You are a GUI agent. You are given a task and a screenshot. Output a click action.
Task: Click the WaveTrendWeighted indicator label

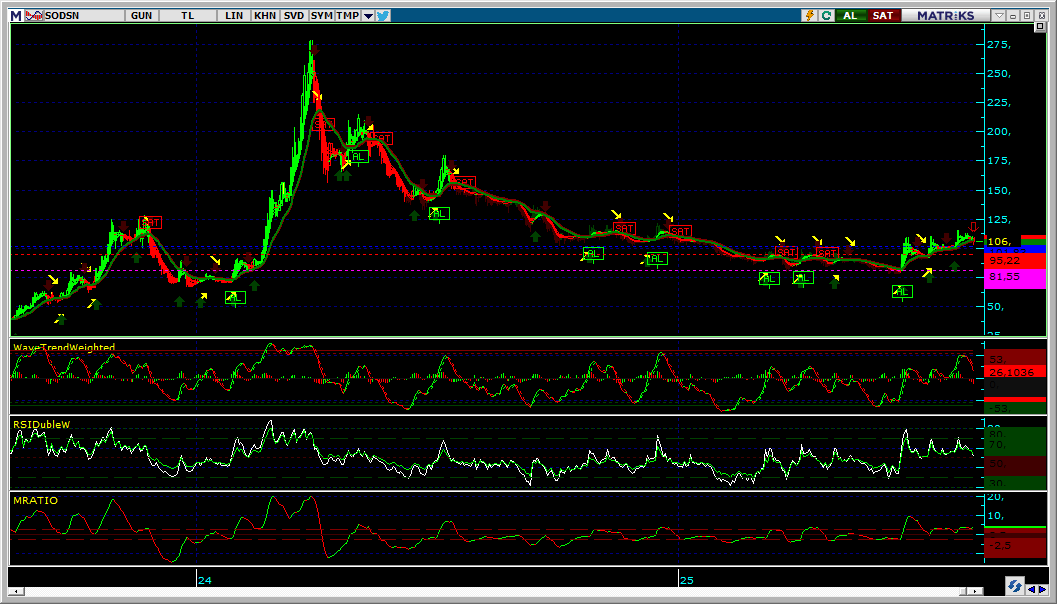[64, 347]
